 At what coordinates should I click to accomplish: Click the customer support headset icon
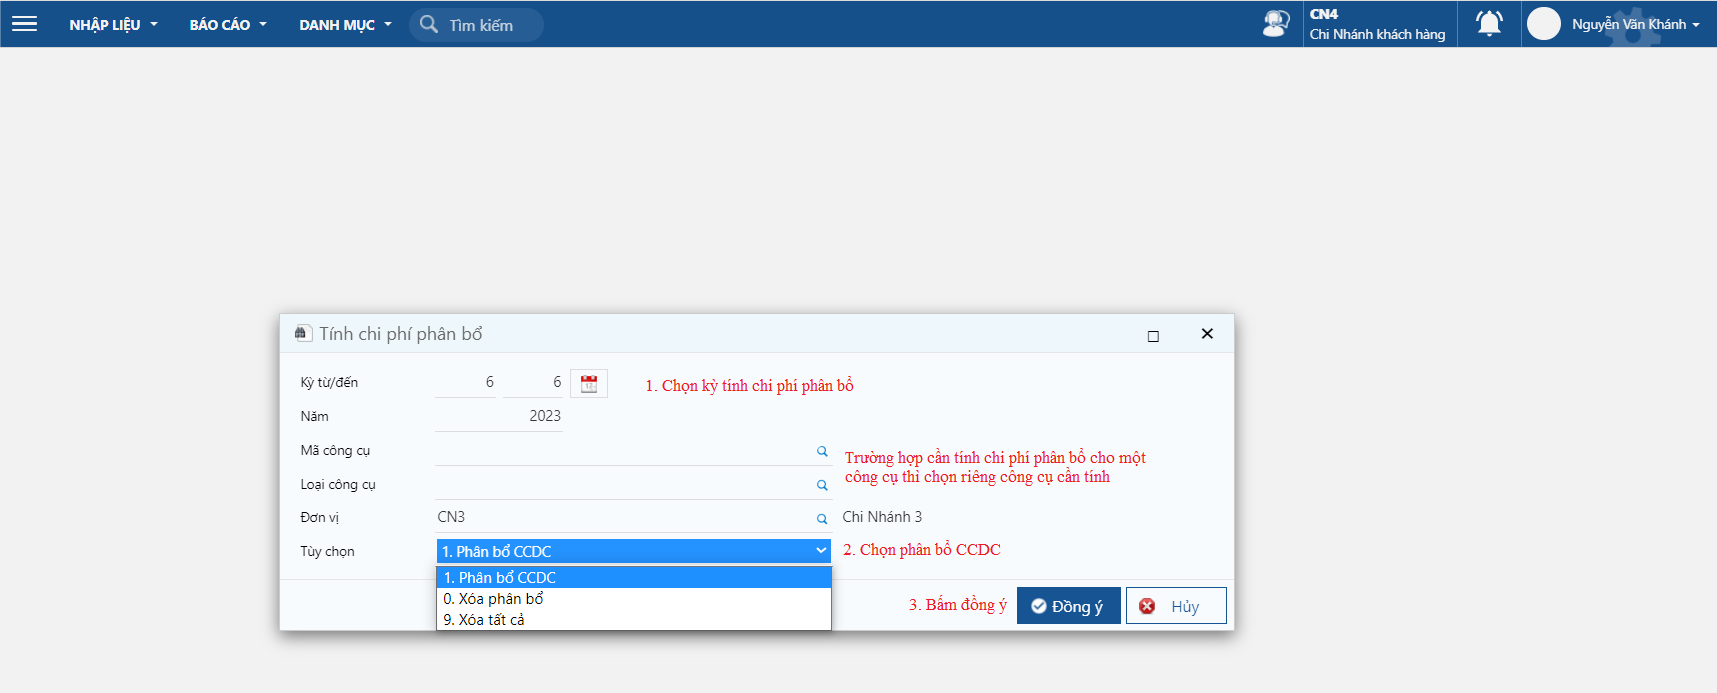(x=1276, y=23)
